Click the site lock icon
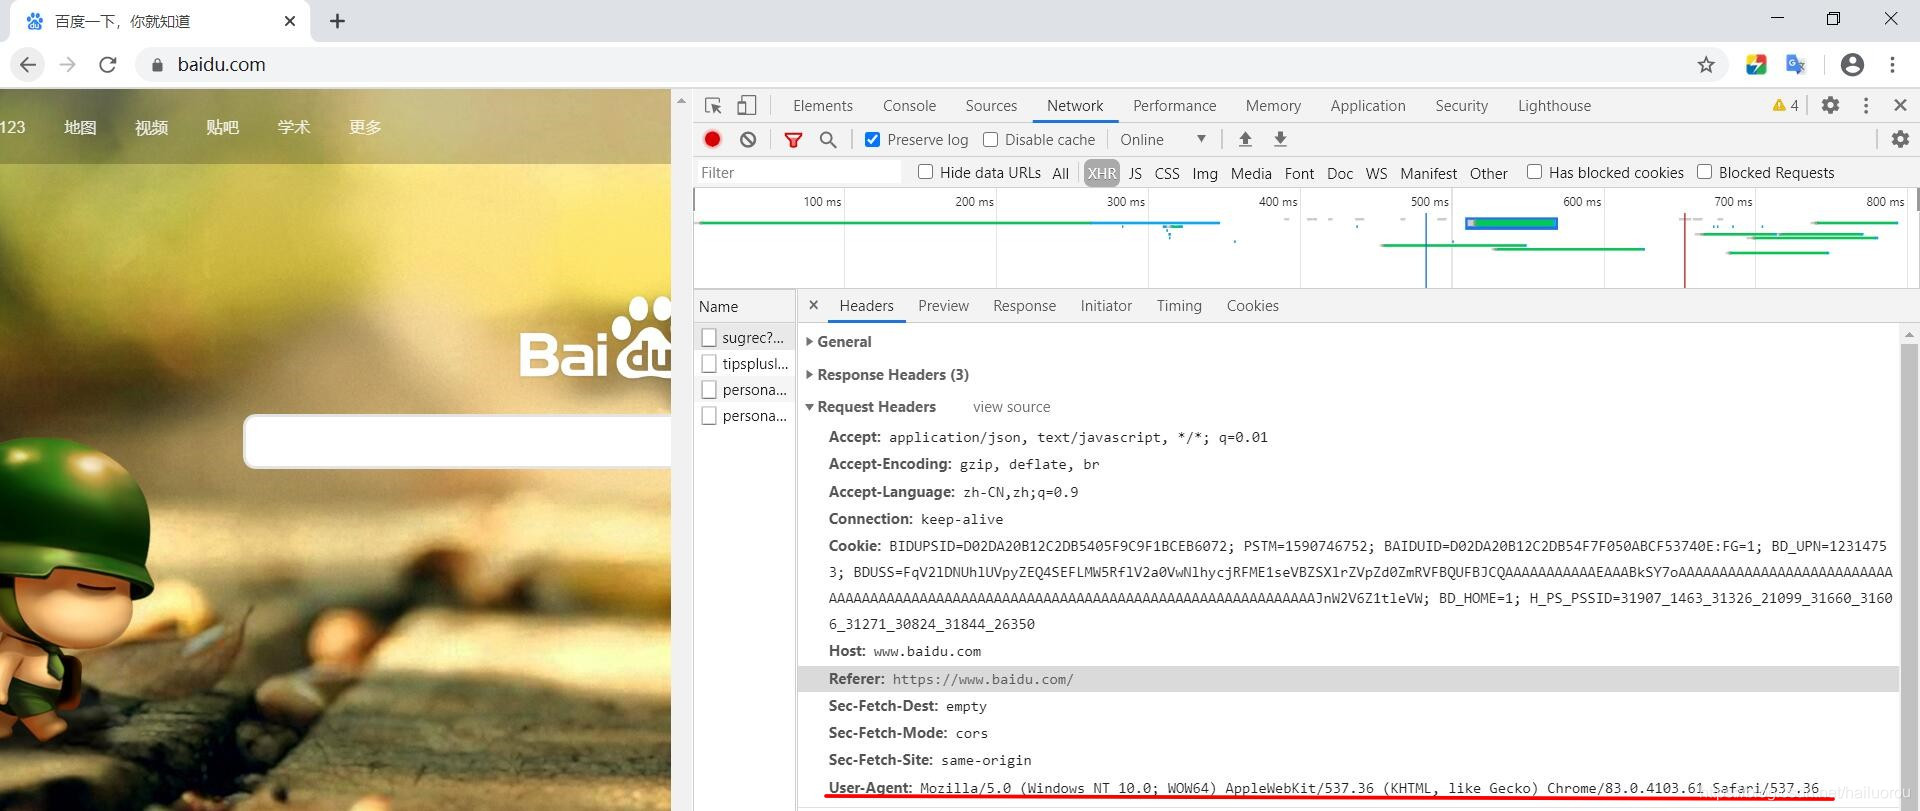 (x=157, y=65)
